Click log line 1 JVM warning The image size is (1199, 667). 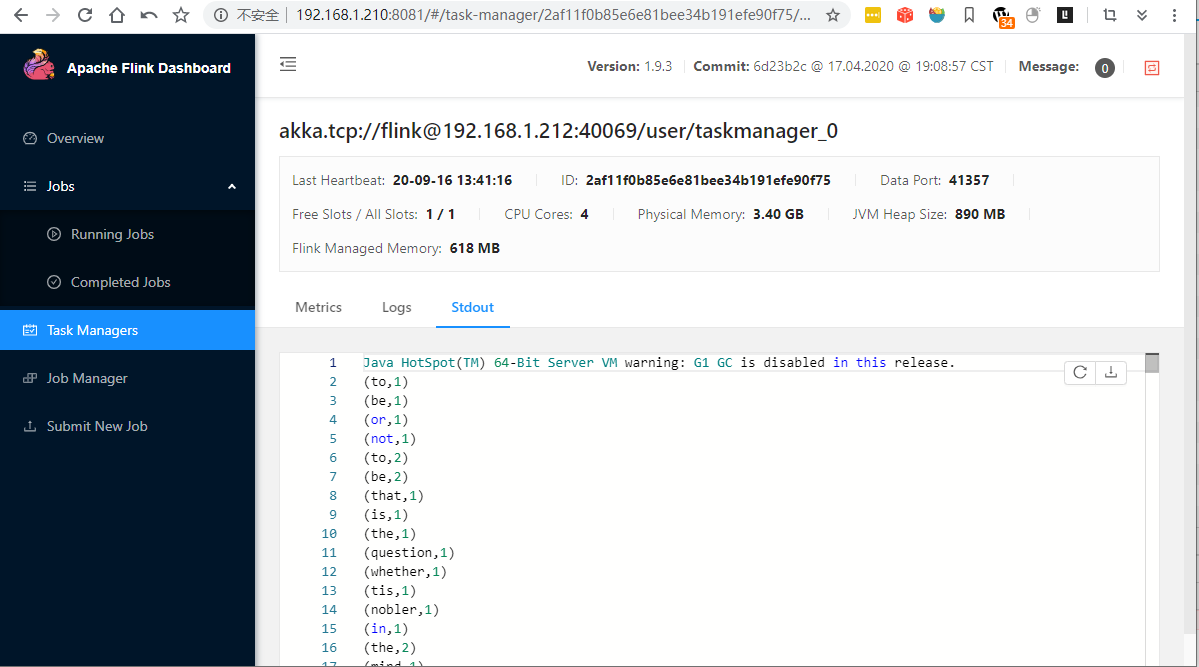(659, 363)
